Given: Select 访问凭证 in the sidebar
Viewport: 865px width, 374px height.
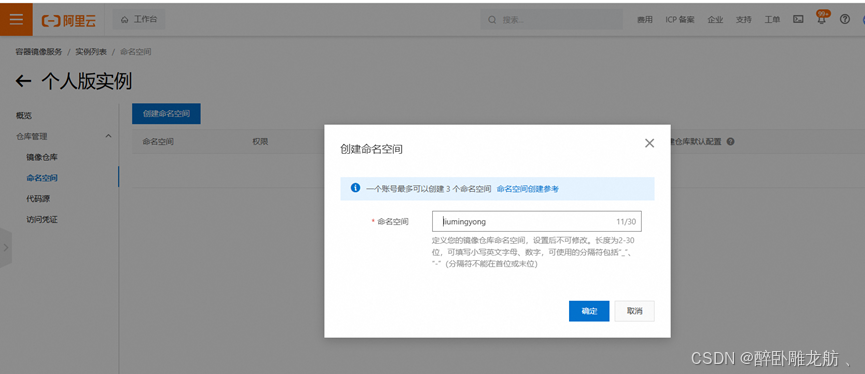Looking at the screenshot, I should 42,220.
